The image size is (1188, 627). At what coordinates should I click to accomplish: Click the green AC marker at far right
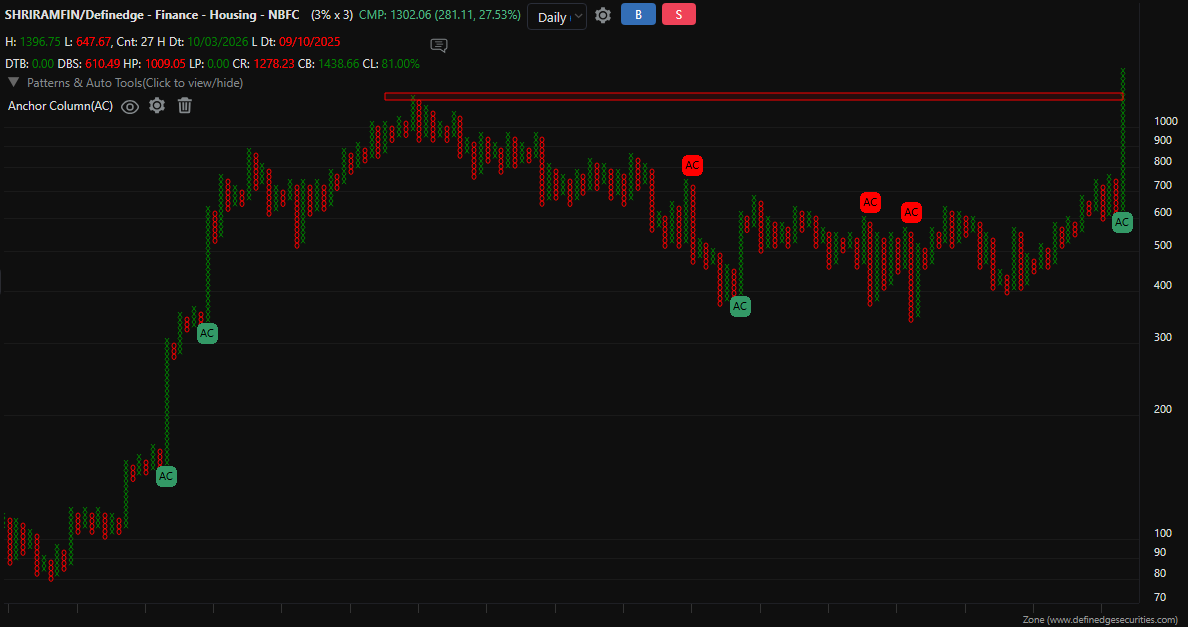(x=1122, y=222)
